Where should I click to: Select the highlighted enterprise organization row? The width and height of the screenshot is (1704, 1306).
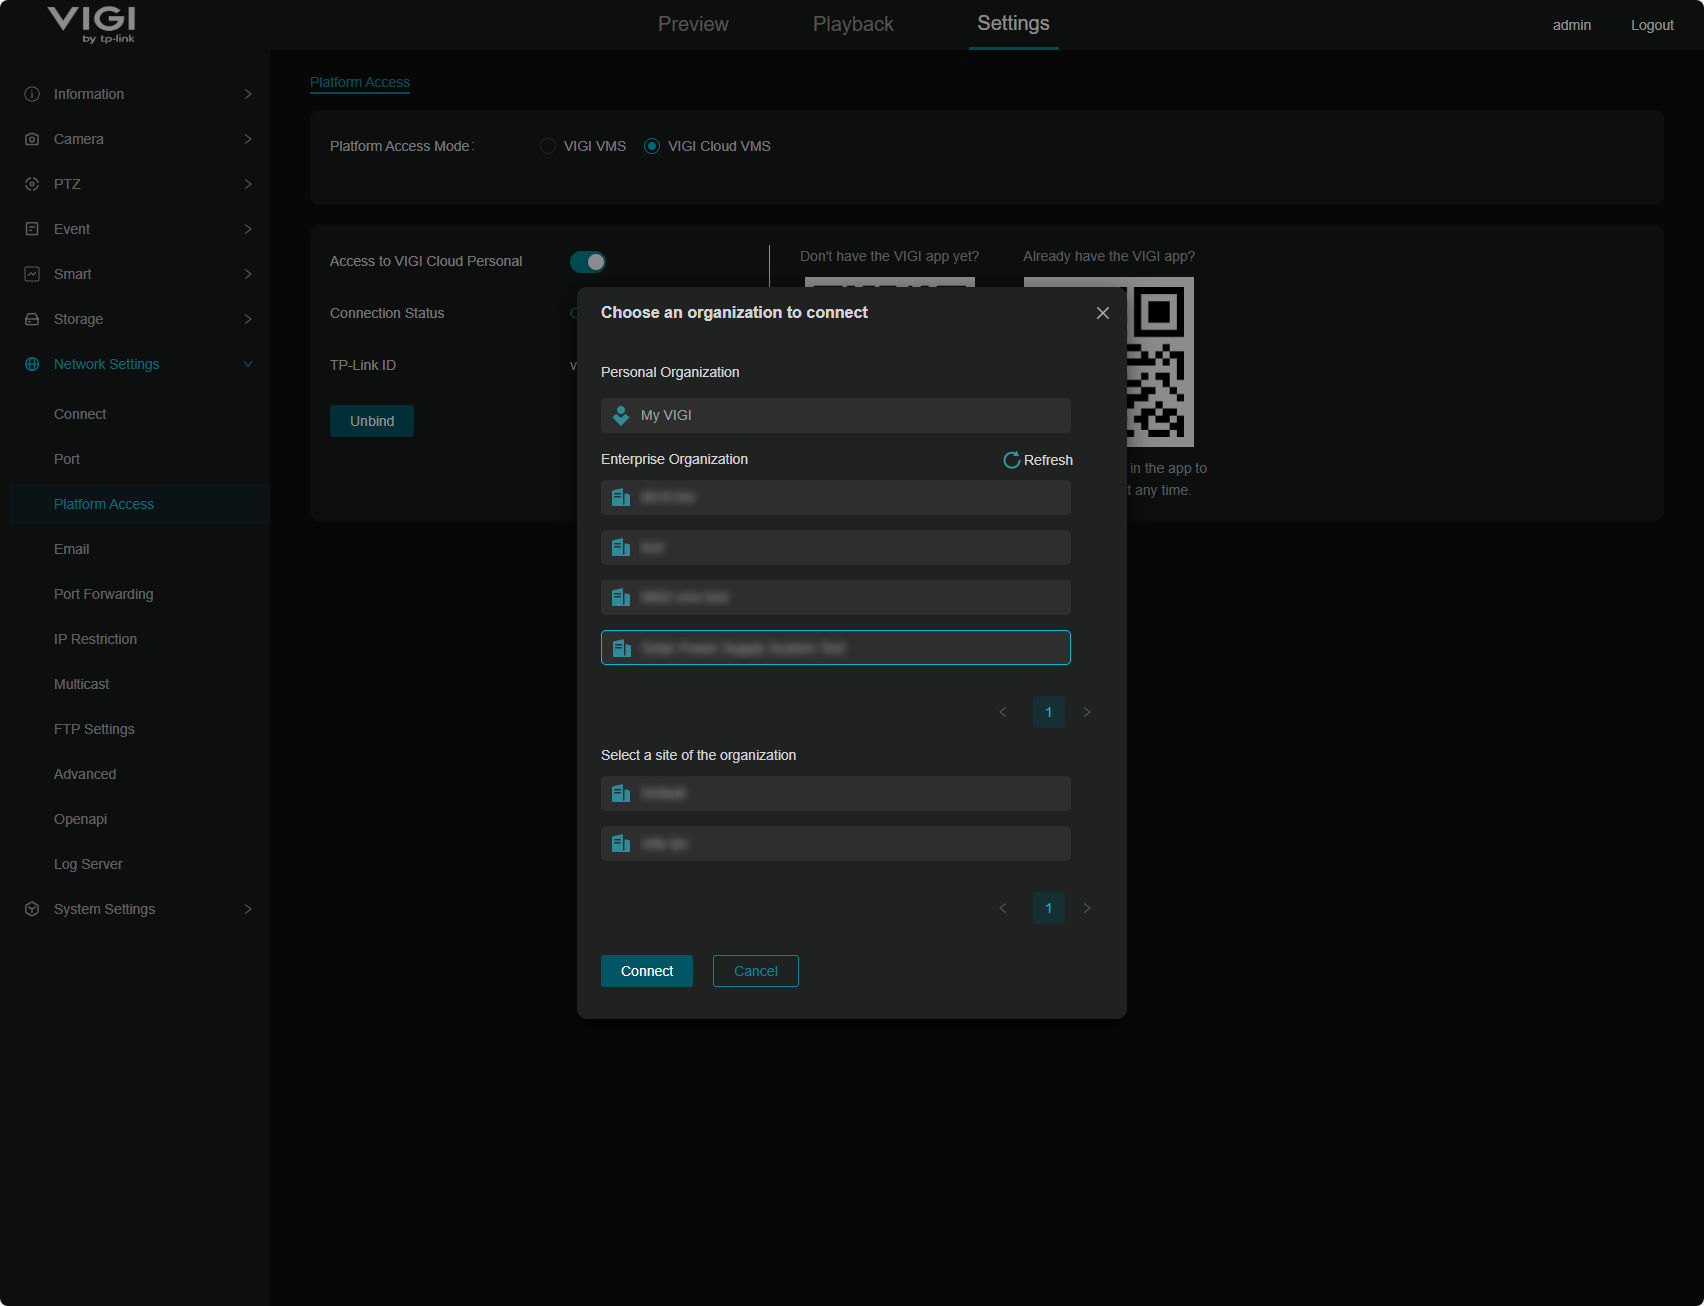coord(836,648)
